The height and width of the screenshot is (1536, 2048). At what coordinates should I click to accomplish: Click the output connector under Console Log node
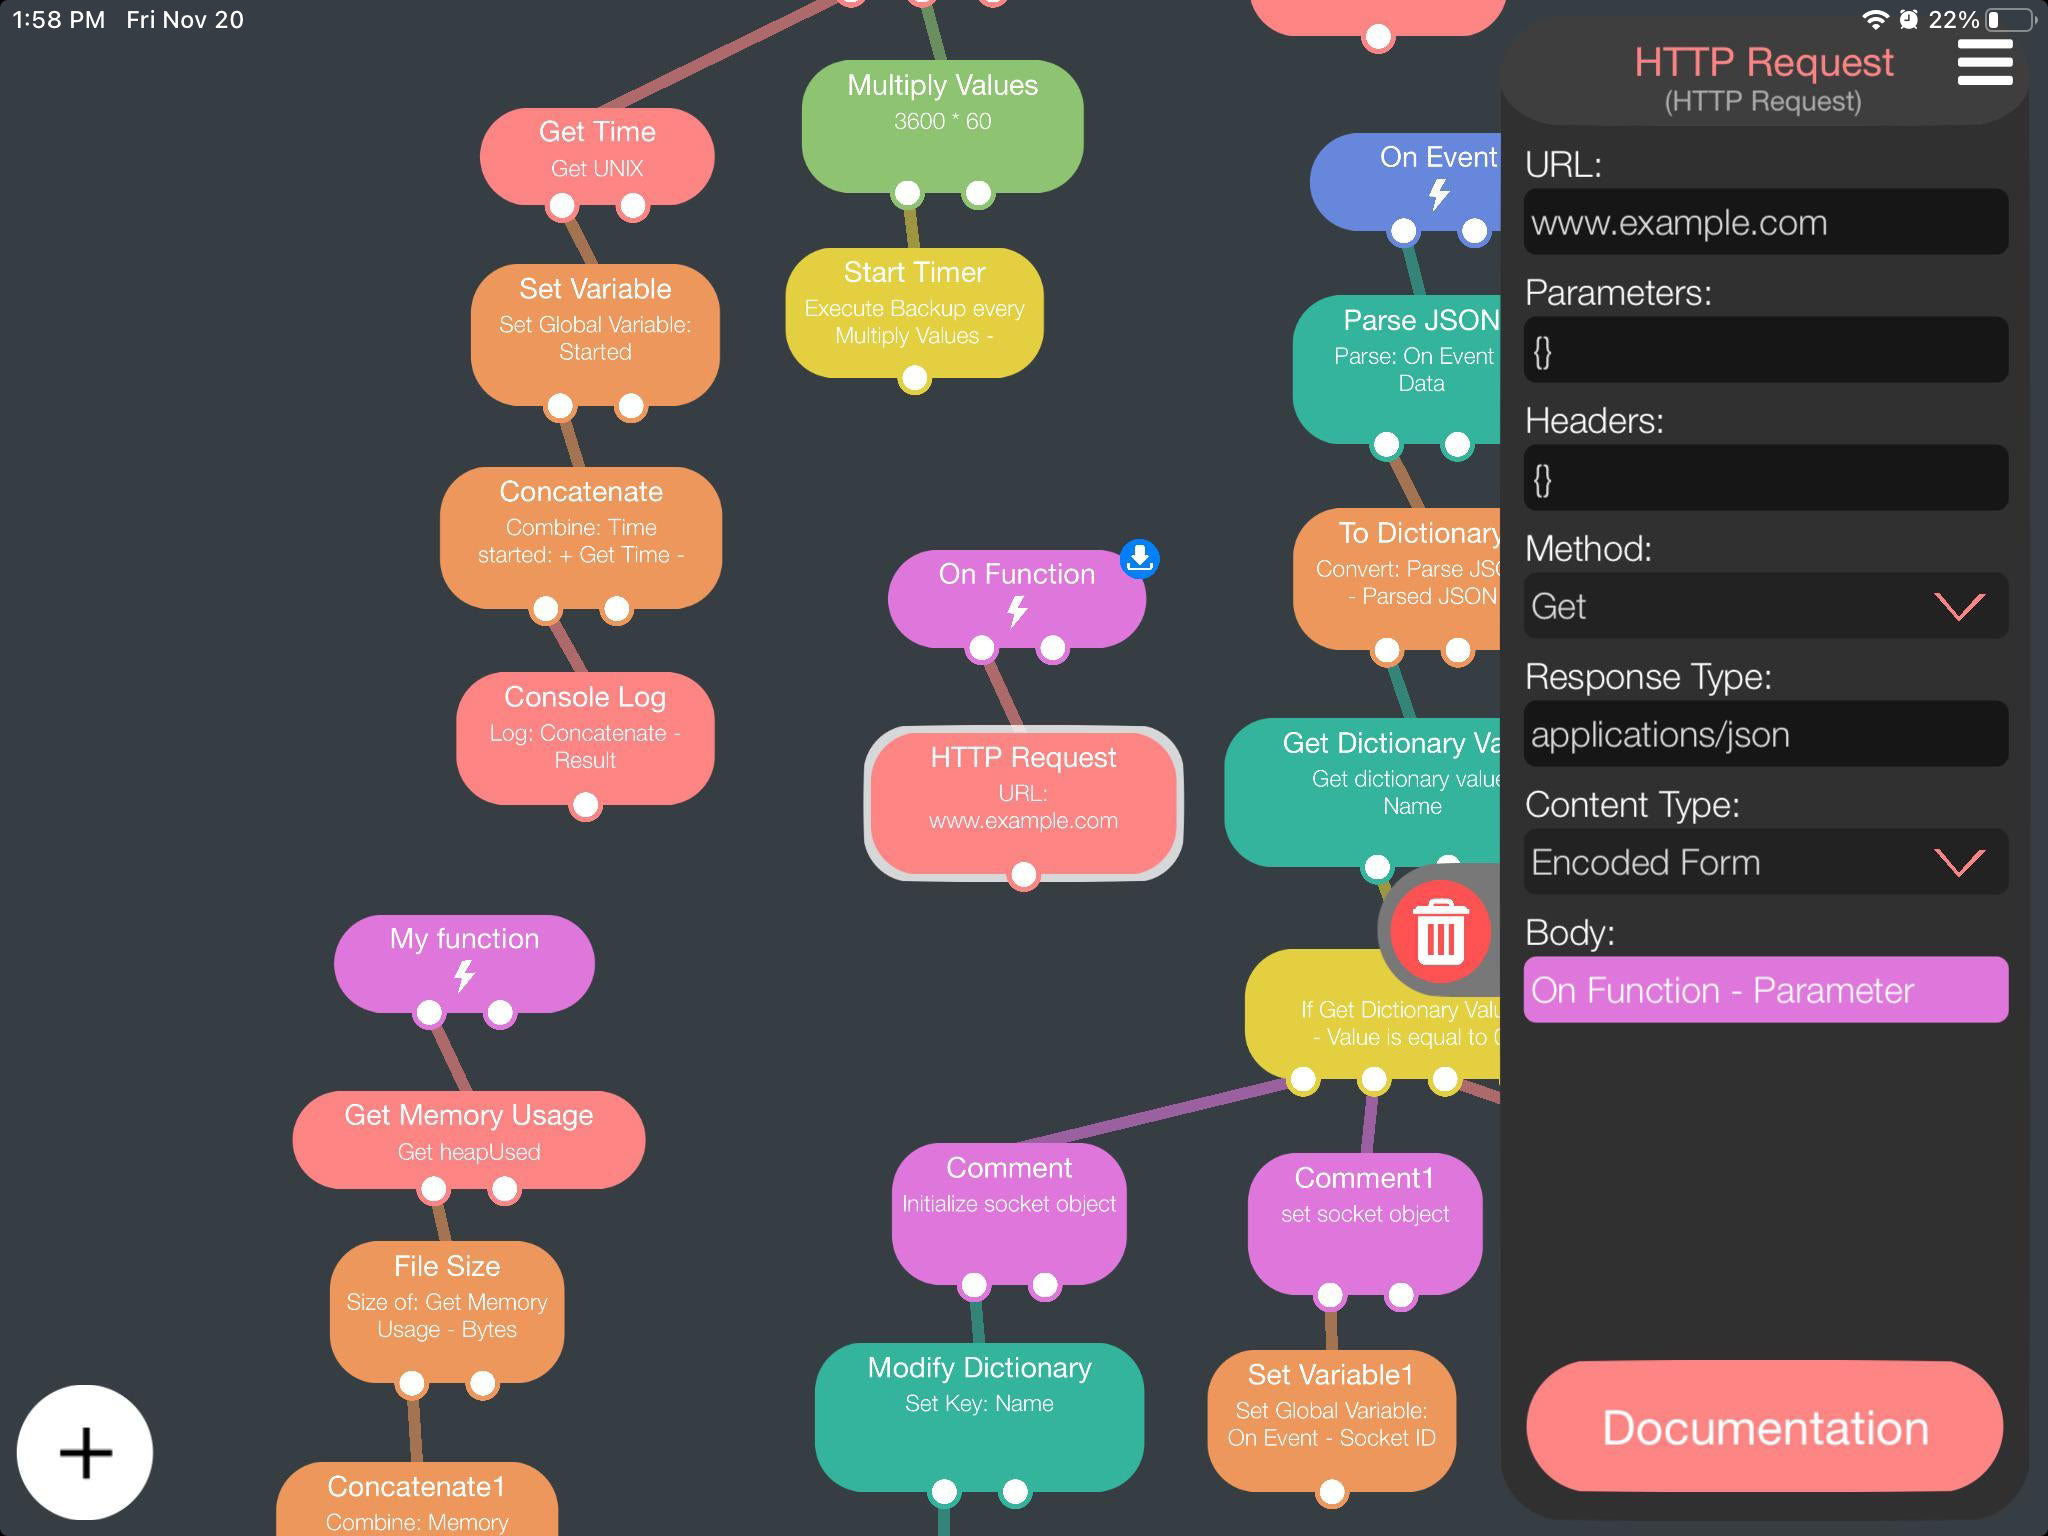585,805
